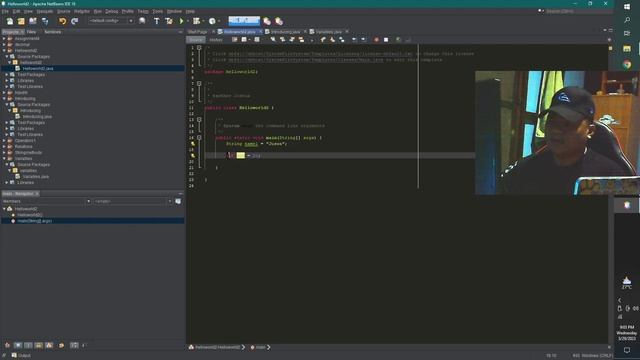Click the New Project toolbar icon
640x360 pixels.
(21, 21)
